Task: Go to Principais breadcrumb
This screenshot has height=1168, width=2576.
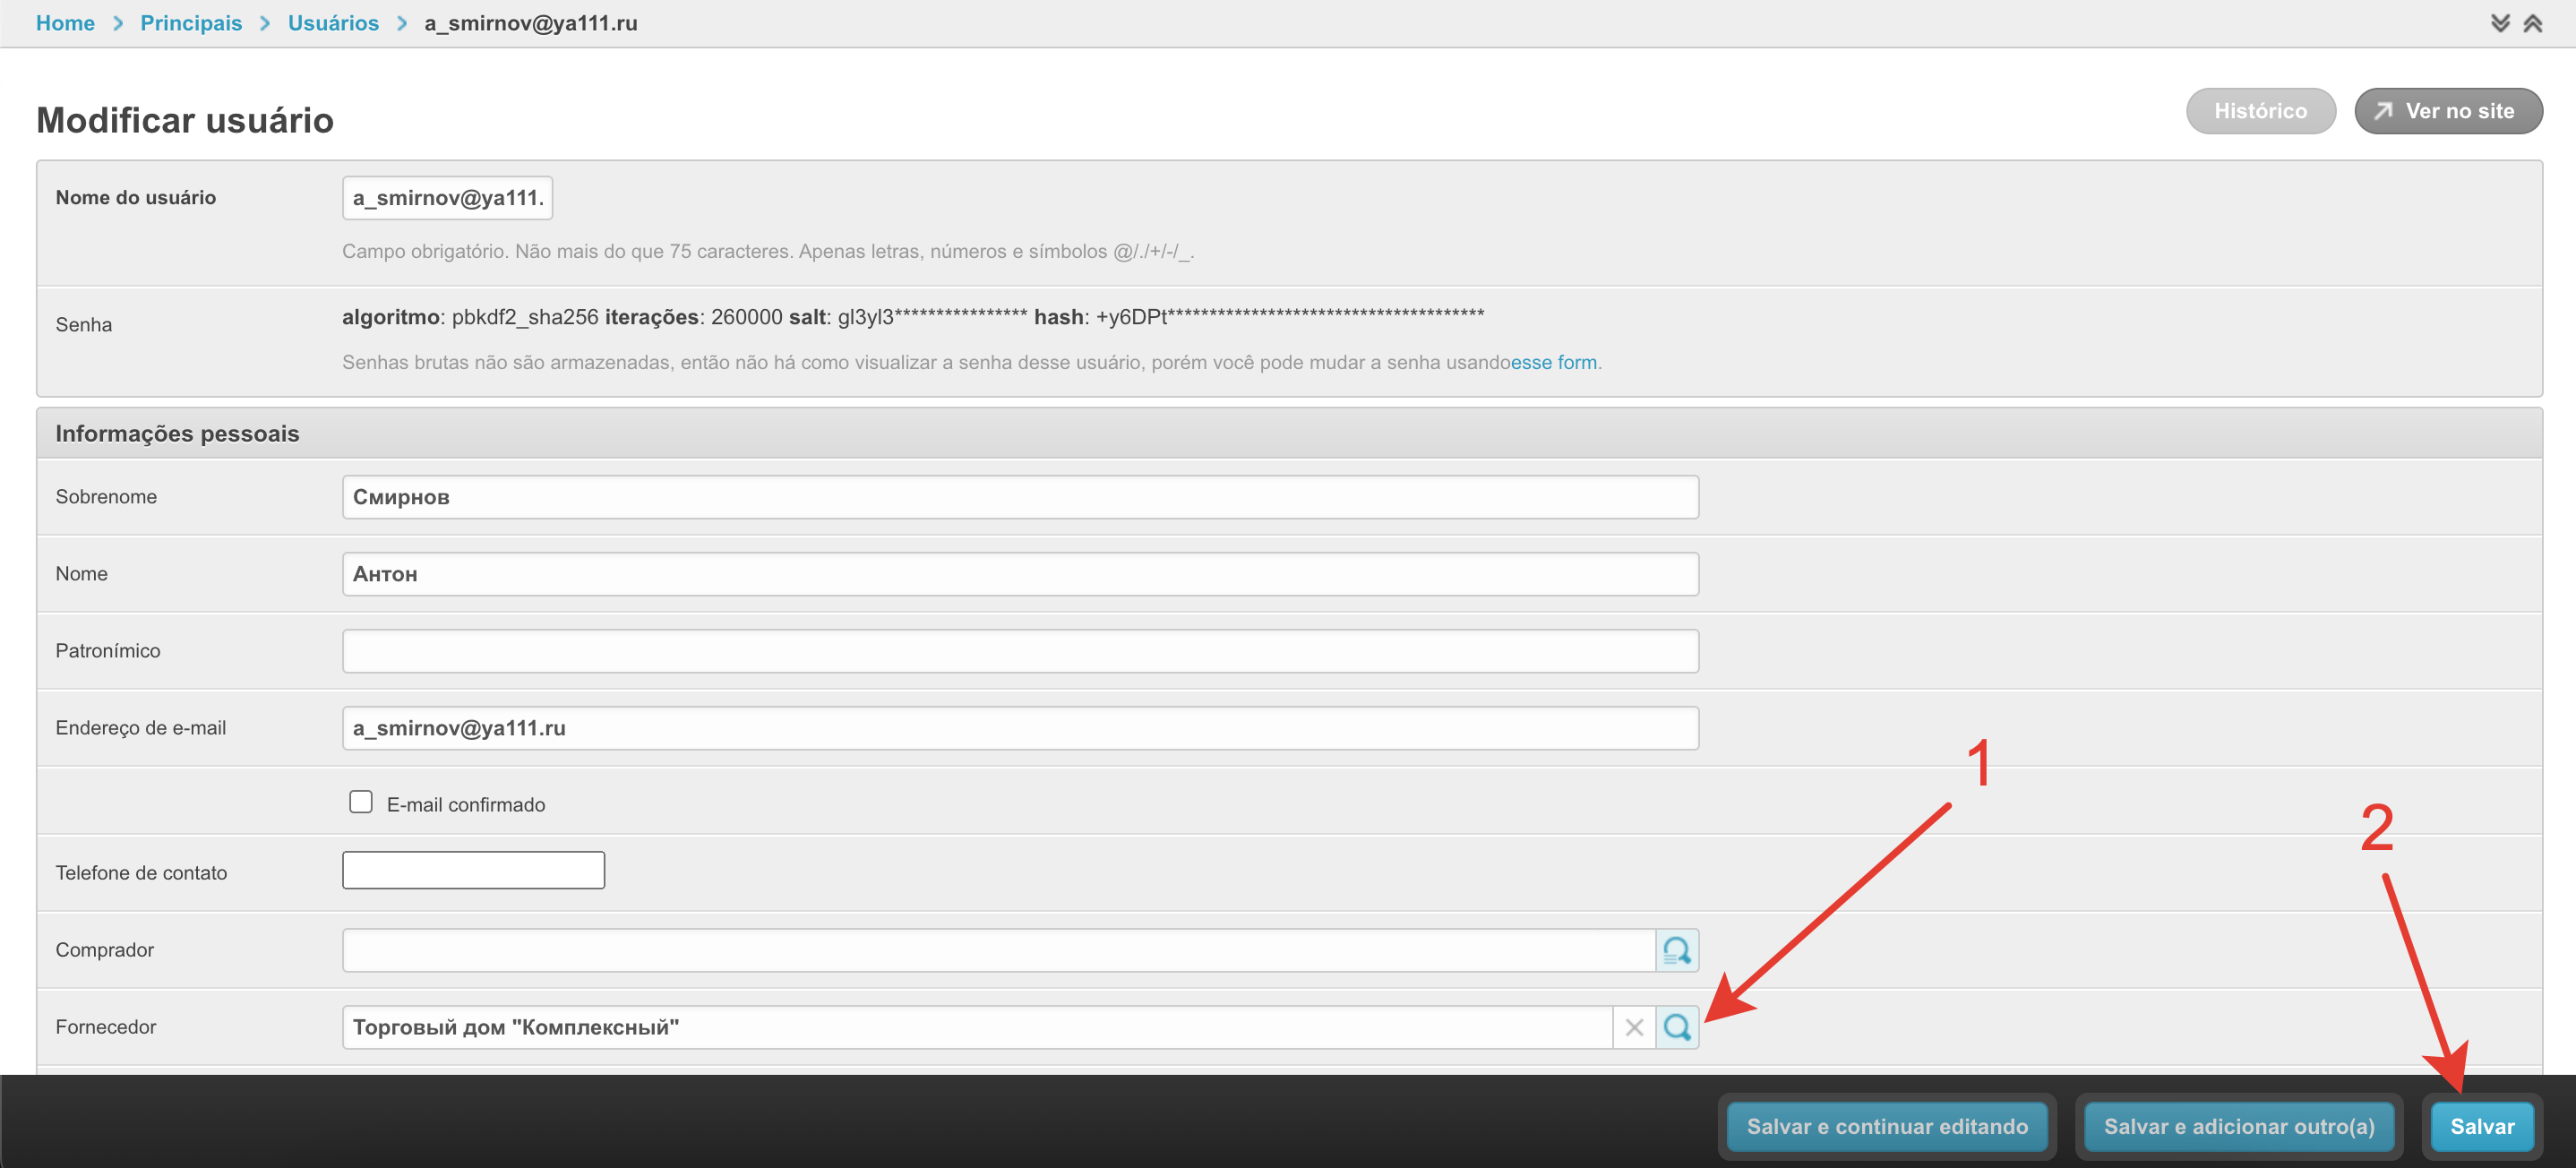Action: (x=191, y=23)
